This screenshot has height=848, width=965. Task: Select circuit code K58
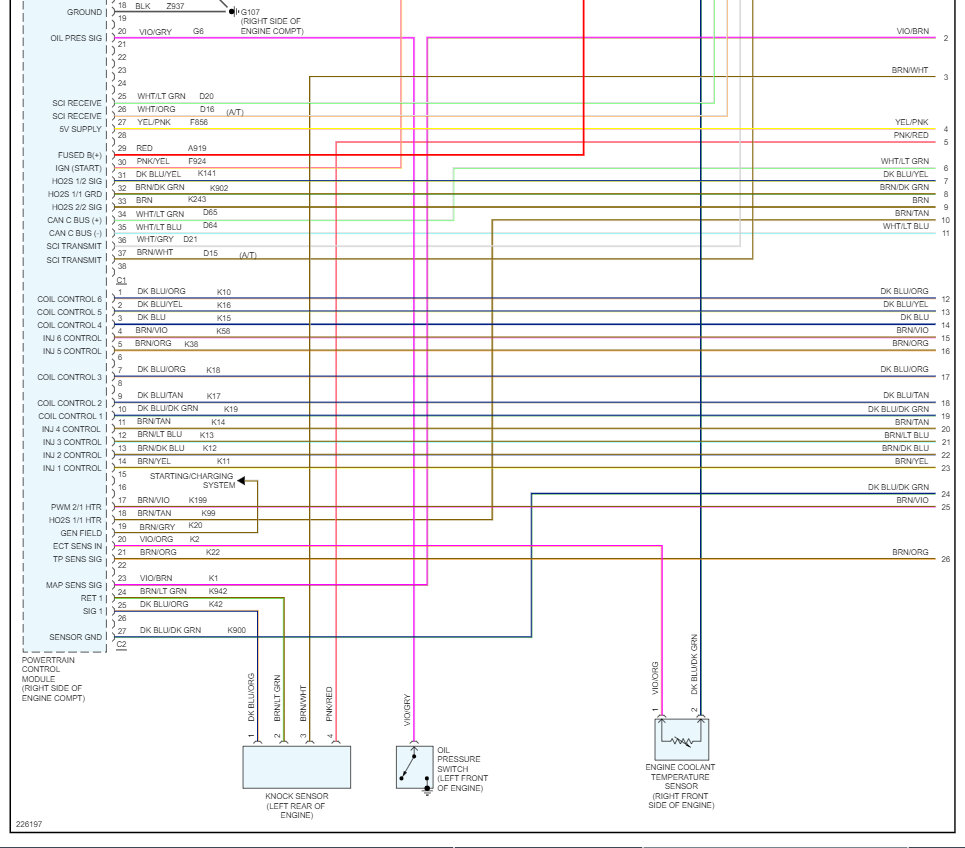pyautogui.click(x=223, y=331)
